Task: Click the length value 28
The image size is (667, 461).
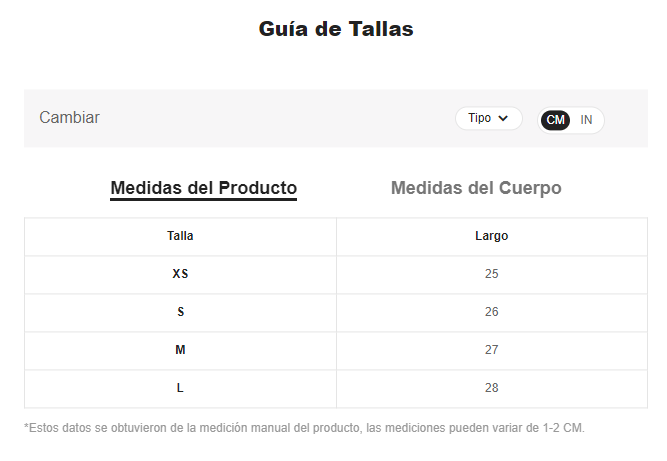Action: [492, 388]
